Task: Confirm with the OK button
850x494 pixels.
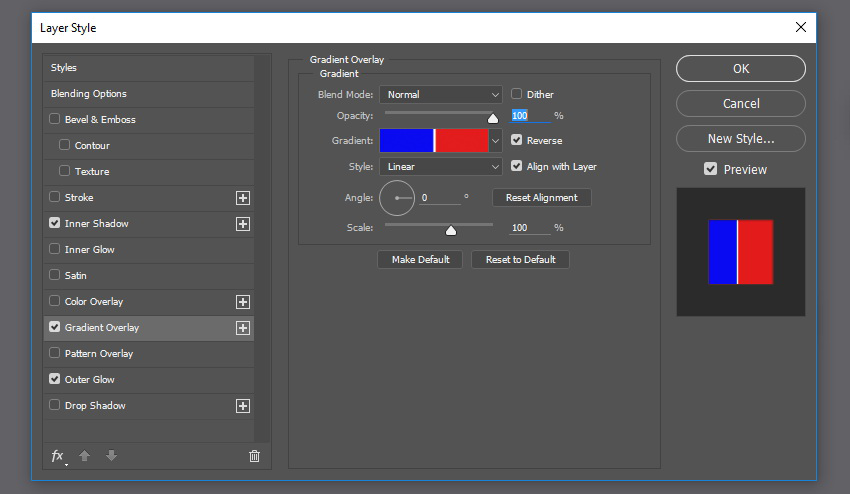Action: [740, 68]
